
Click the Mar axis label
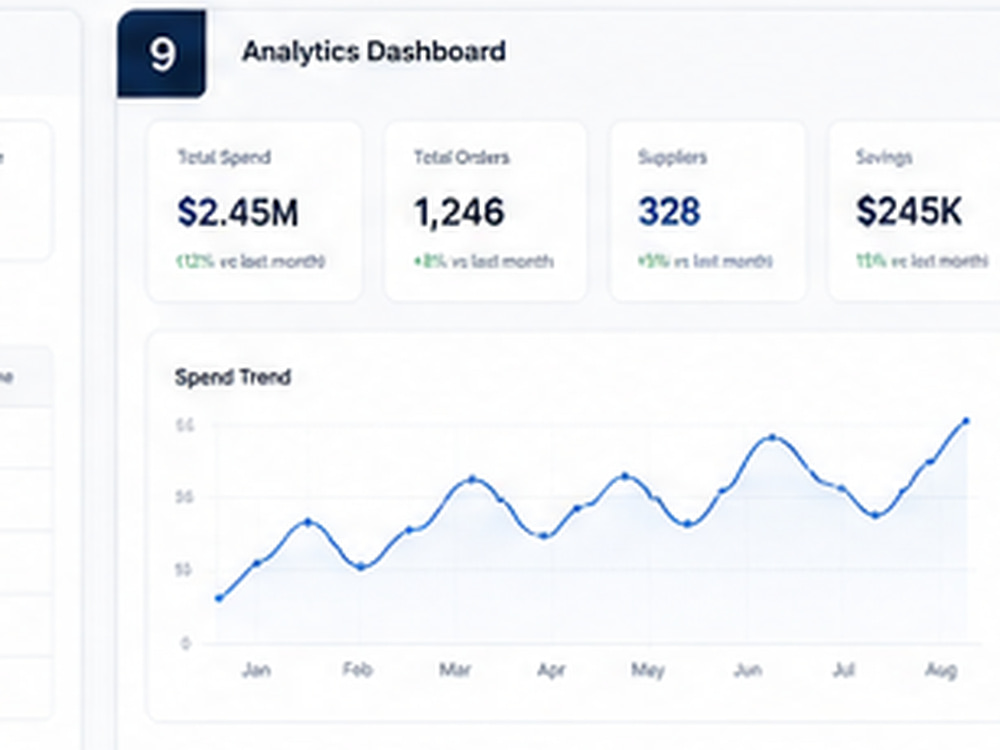[455, 669]
